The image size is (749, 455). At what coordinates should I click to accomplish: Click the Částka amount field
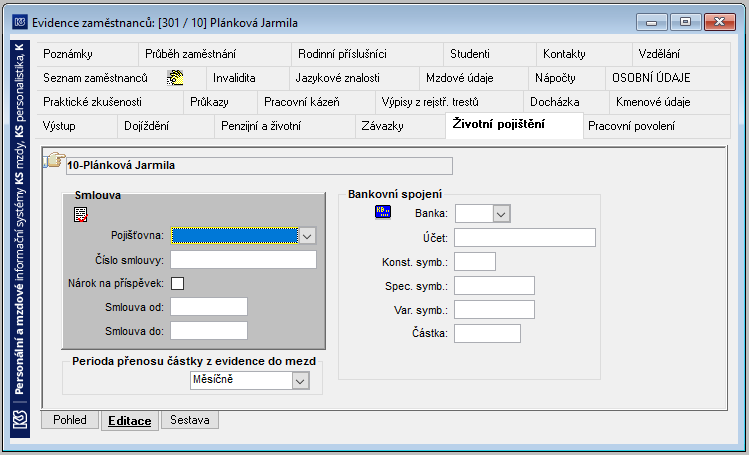[x=487, y=333]
